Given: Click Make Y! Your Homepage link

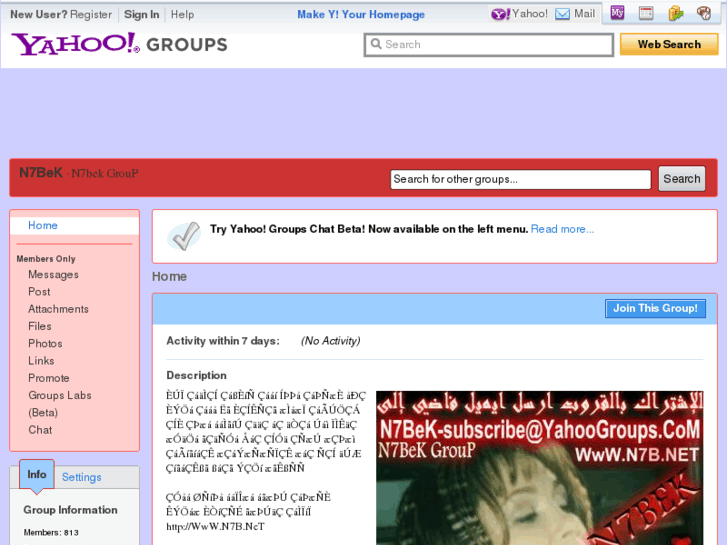Looking at the screenshot, I should pyautogui.click(x=361, y=14).
